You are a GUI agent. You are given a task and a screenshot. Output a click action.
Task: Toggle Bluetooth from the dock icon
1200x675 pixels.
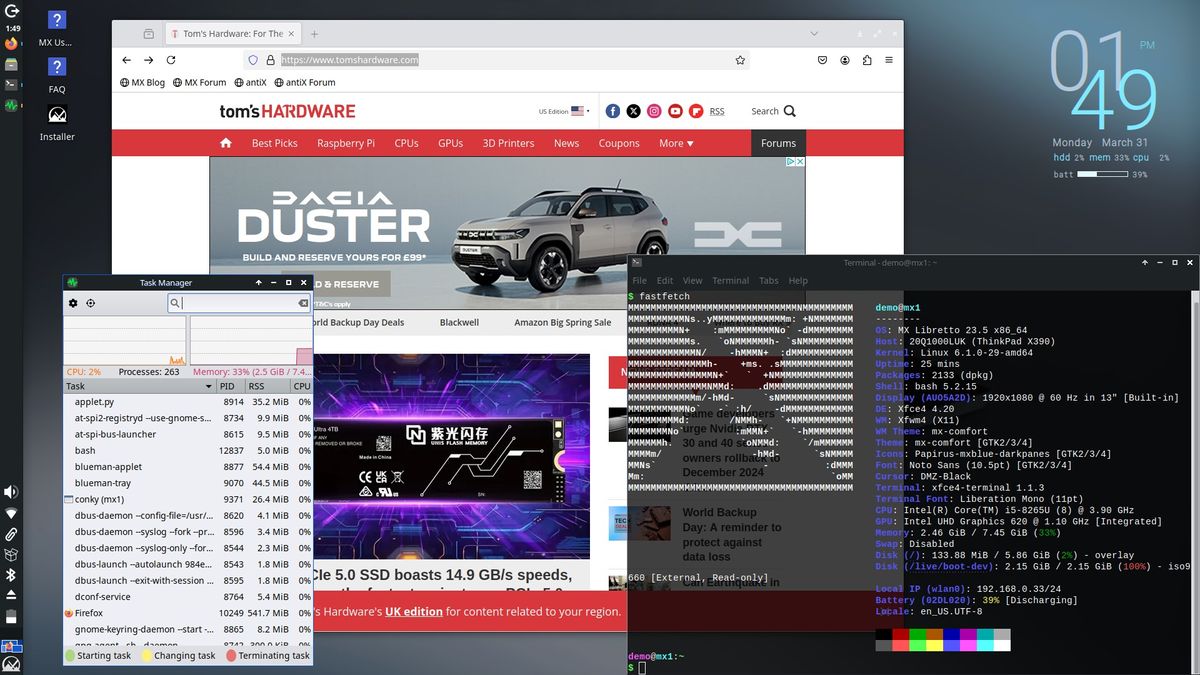pyautogui.click(x=10, y=574)
